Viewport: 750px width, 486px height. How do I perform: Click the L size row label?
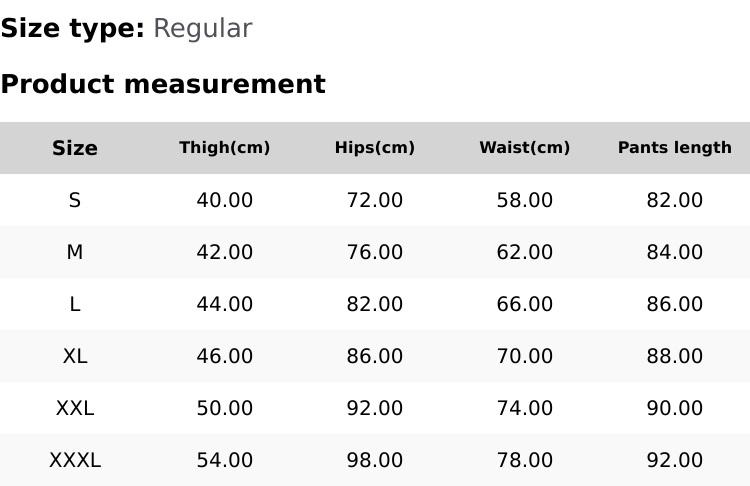point(75,304)
